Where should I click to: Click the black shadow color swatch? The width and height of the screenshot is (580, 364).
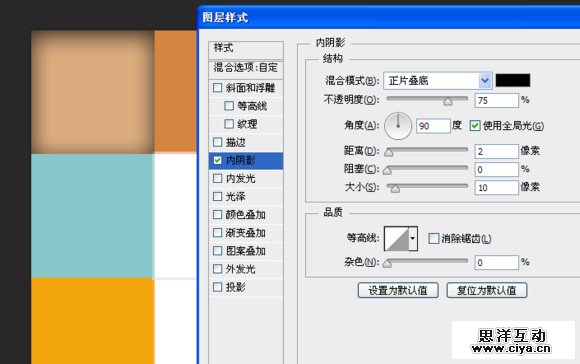513,80
